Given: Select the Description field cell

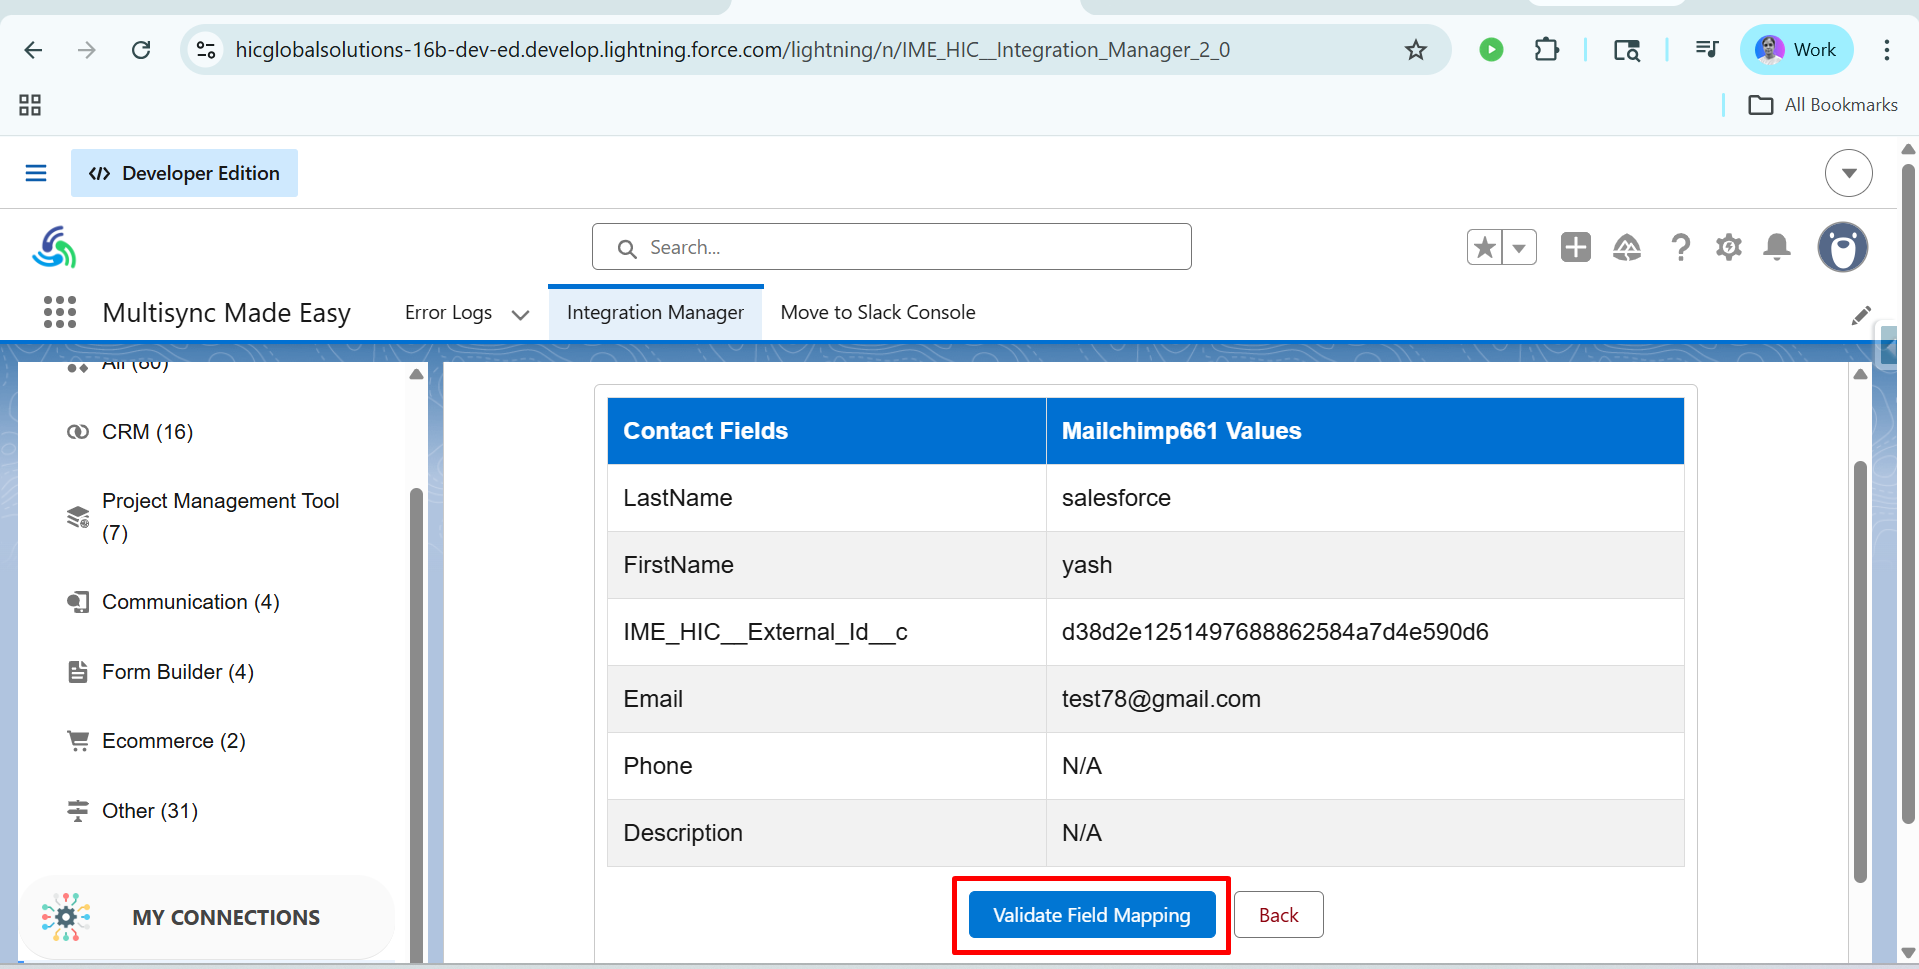Looking at the screenshot, I should [827, 833].
